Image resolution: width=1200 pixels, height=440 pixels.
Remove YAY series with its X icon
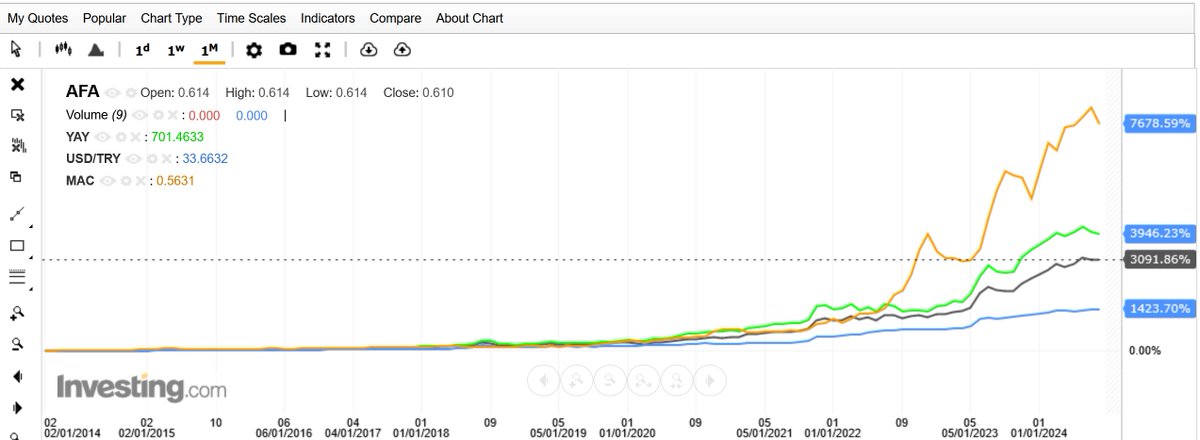[135, 137]
